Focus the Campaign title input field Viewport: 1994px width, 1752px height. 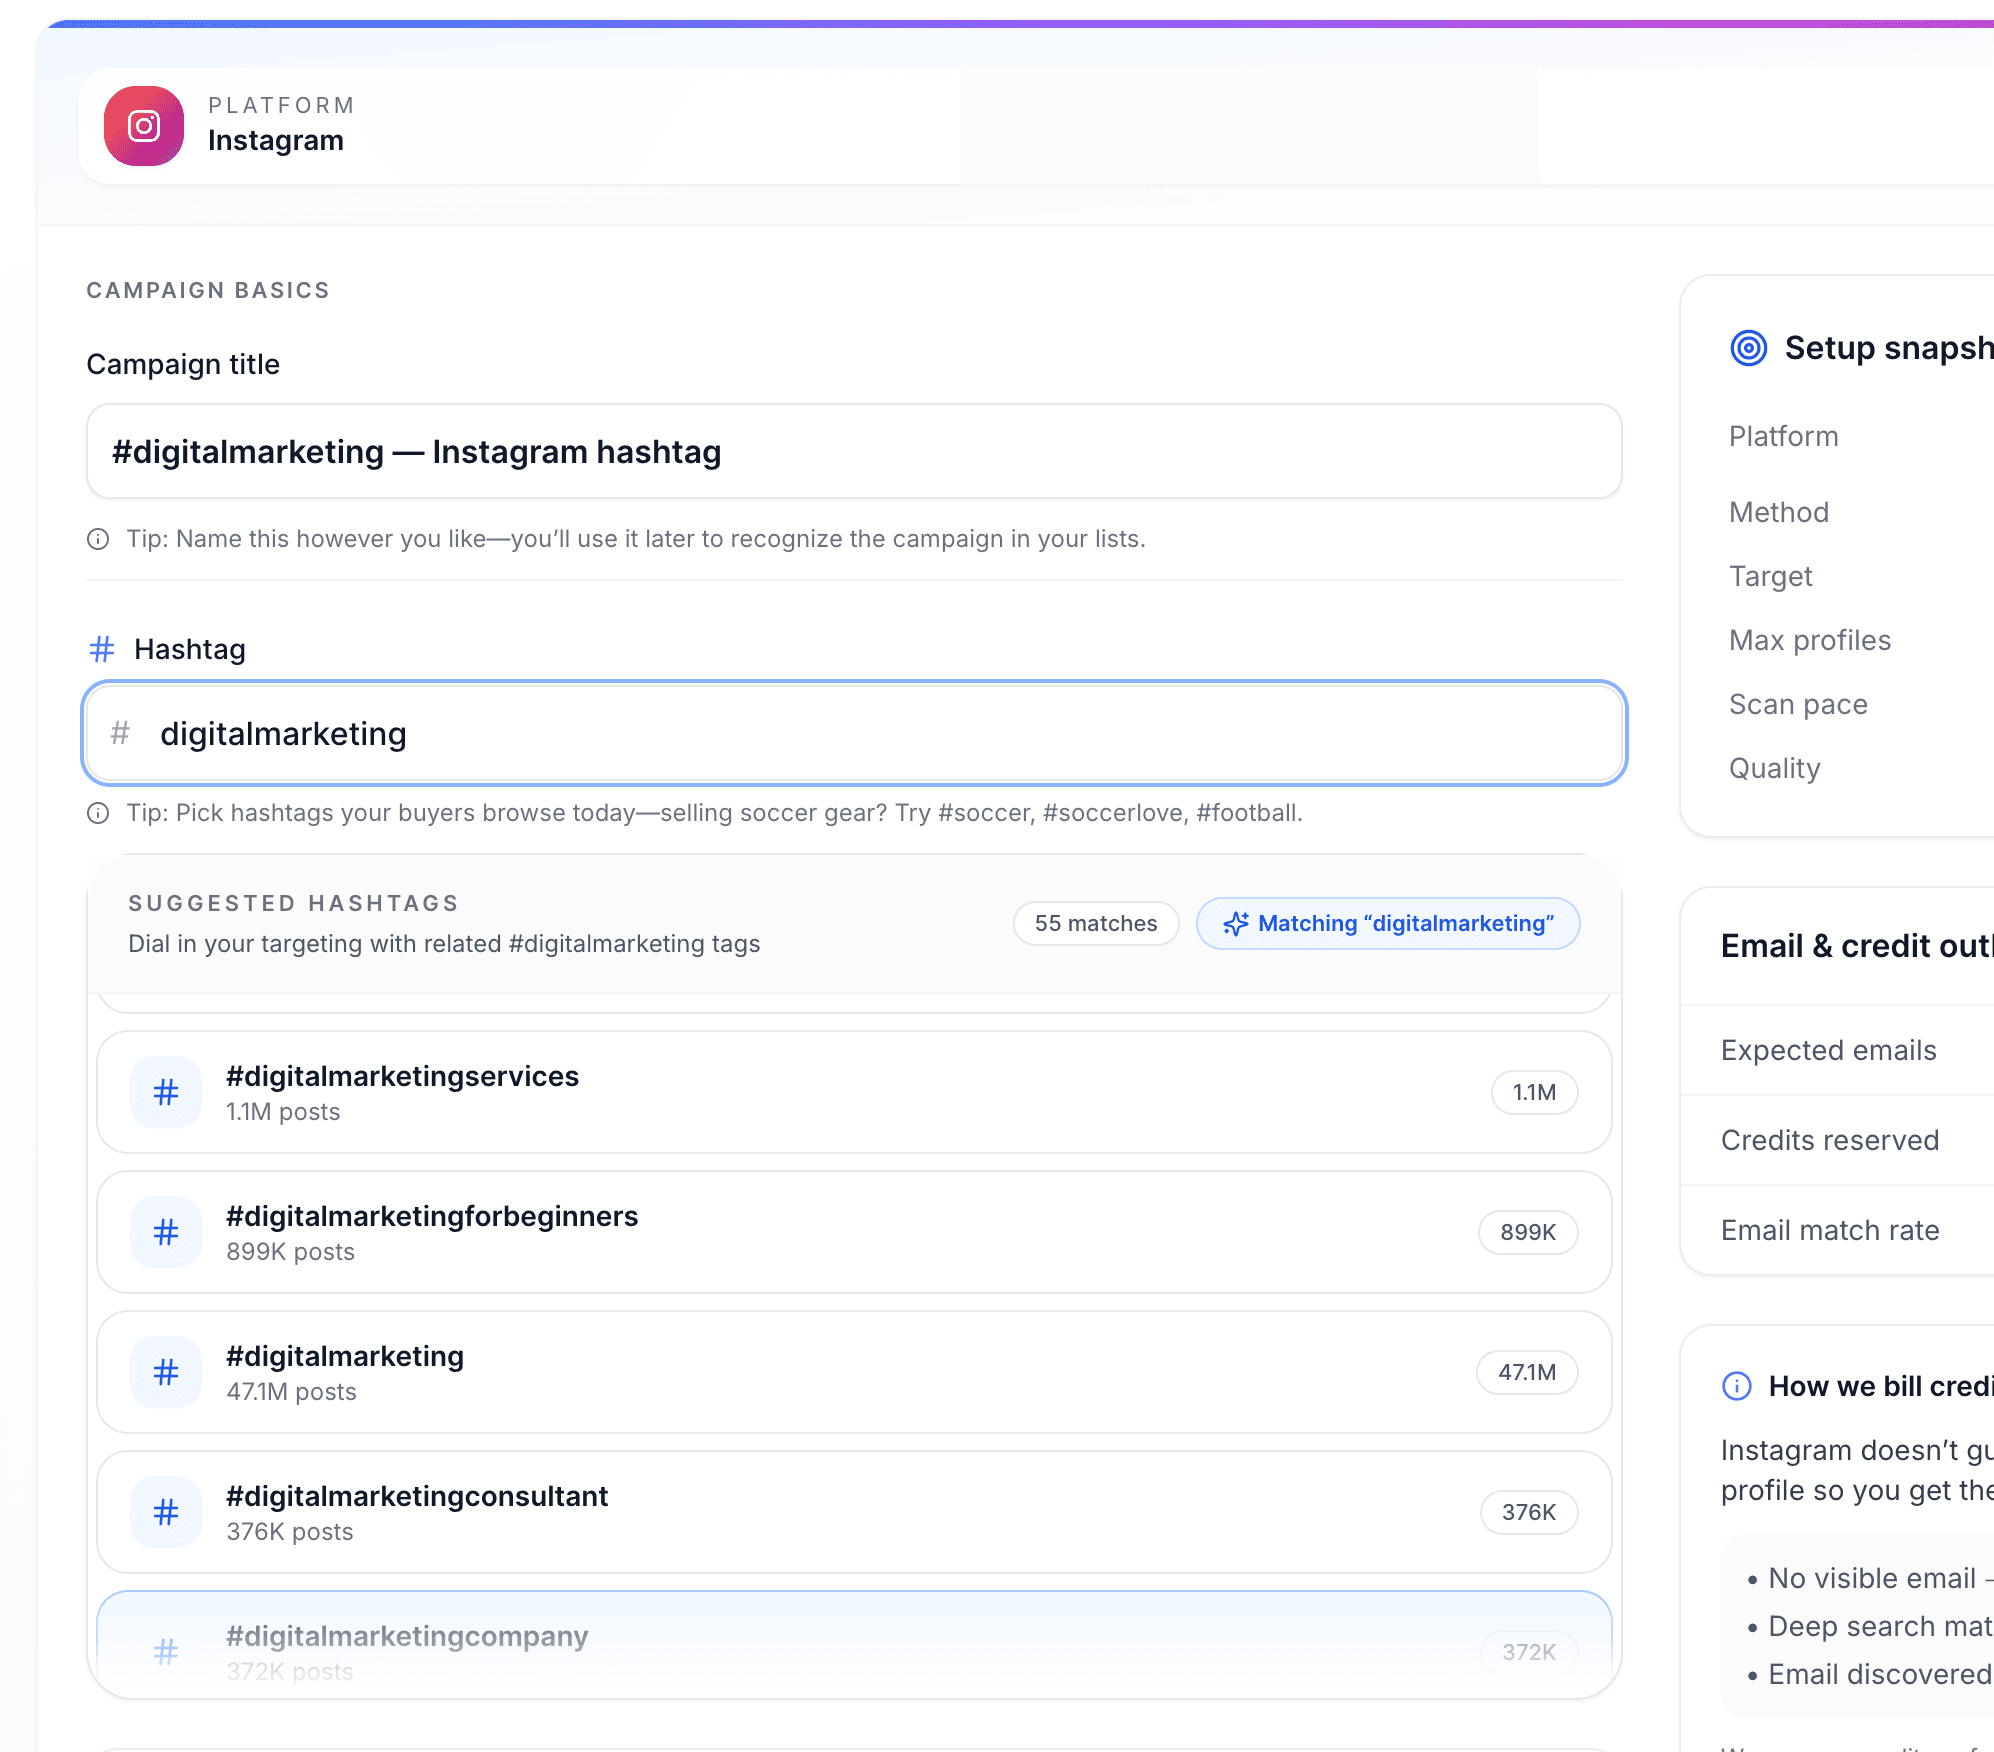tap(854, 452)
